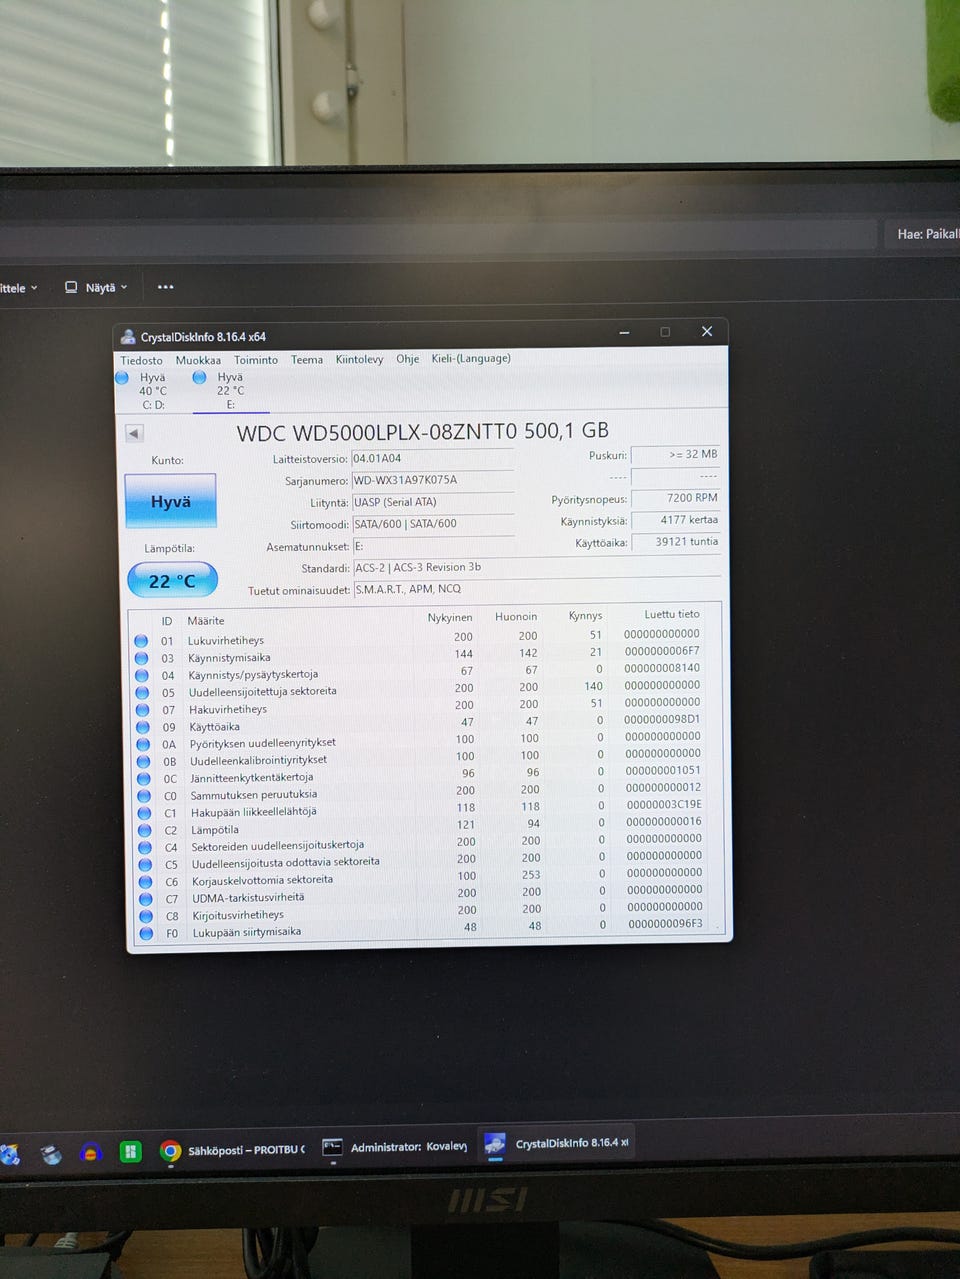Click status circle for 0B Uudelleenkalibrointiyritykset
Viewport: 960px width, 1279px height.
pos(143,761)
